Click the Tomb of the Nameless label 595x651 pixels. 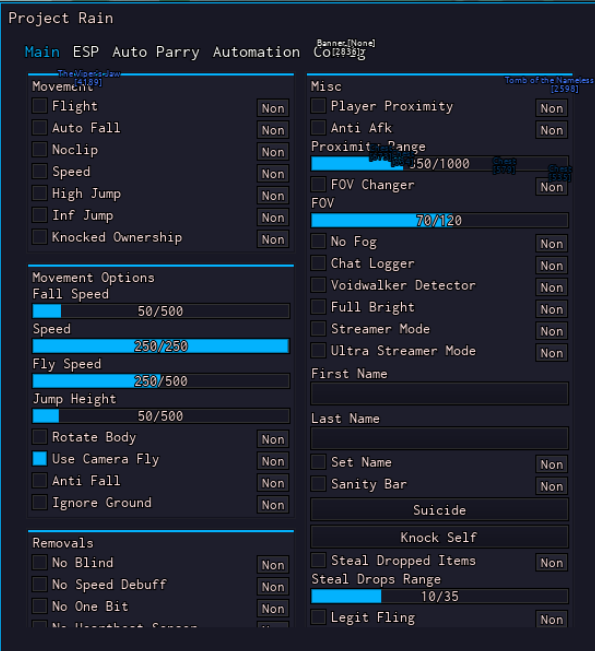point(549,80)
